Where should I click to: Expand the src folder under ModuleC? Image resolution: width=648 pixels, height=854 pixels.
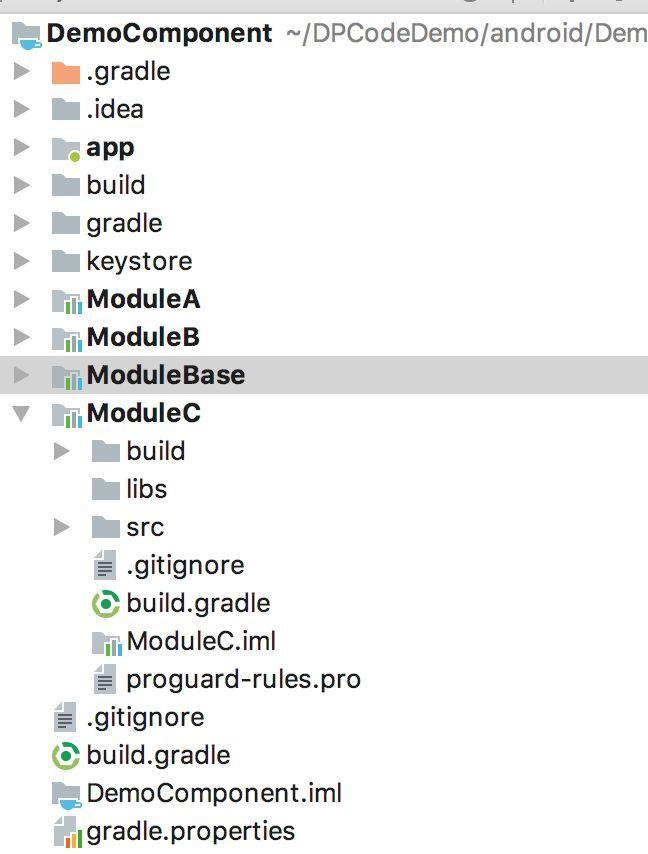[x=61, y=527]
